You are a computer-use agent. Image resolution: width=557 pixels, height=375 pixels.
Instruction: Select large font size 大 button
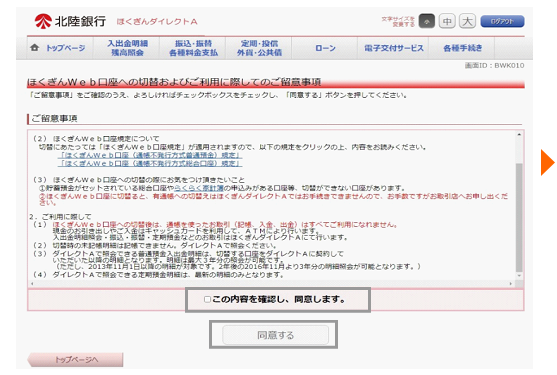click(467, 21)
